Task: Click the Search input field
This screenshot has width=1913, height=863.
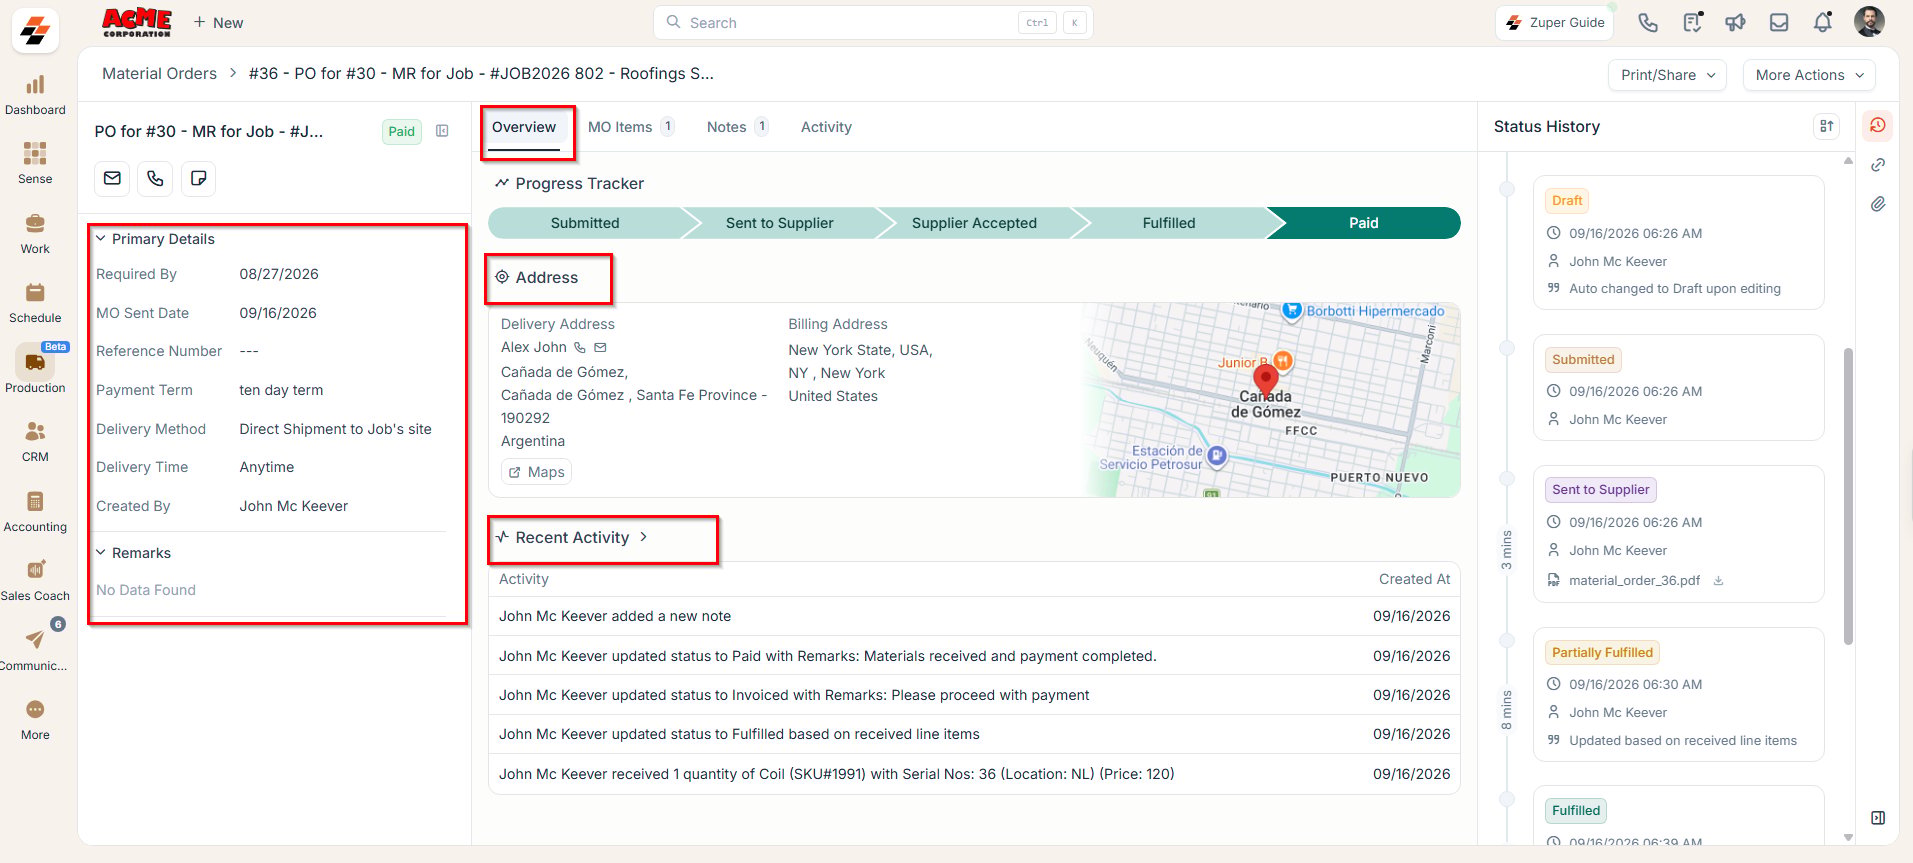Action: (872, 22)
